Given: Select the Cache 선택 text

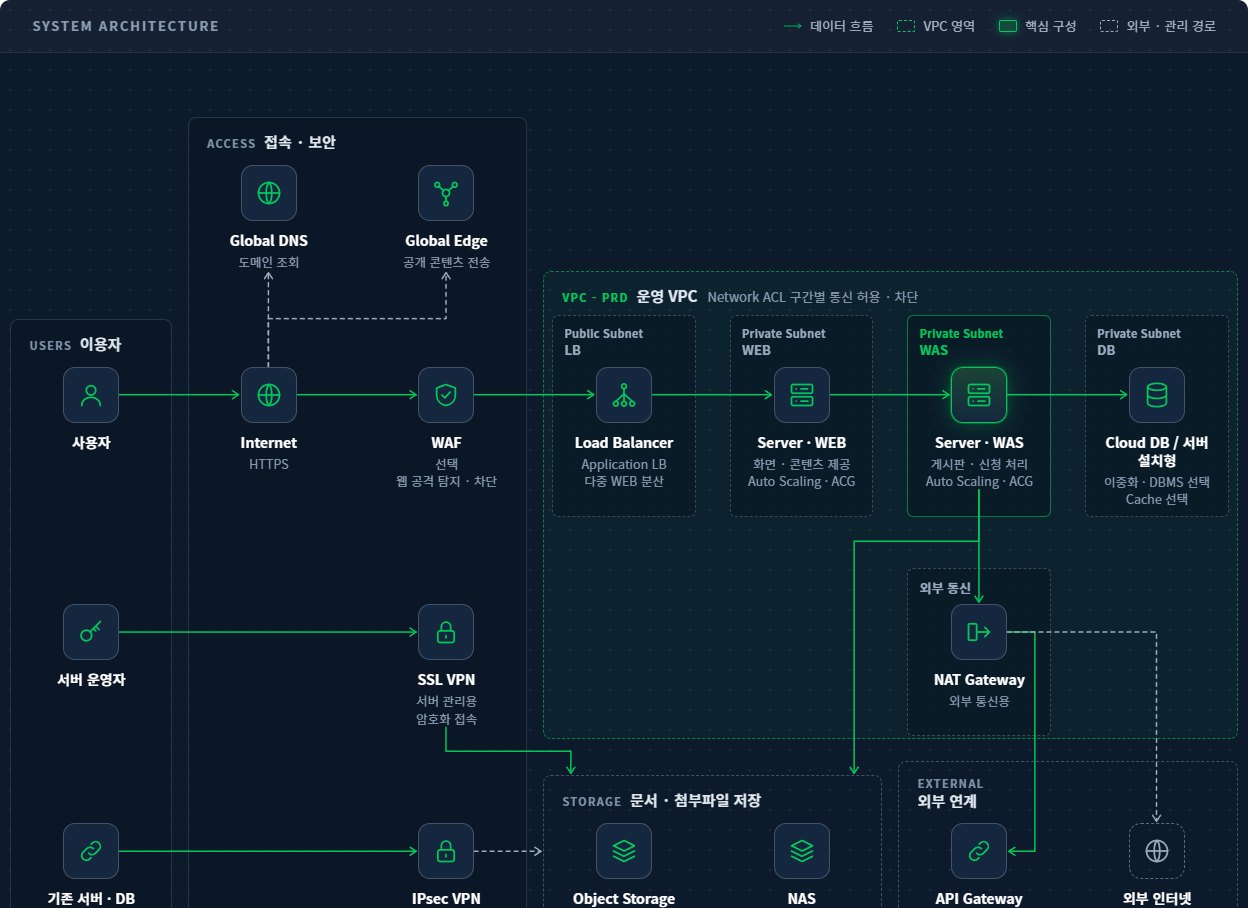Looking at the screenshot, I should [1157, 499].
